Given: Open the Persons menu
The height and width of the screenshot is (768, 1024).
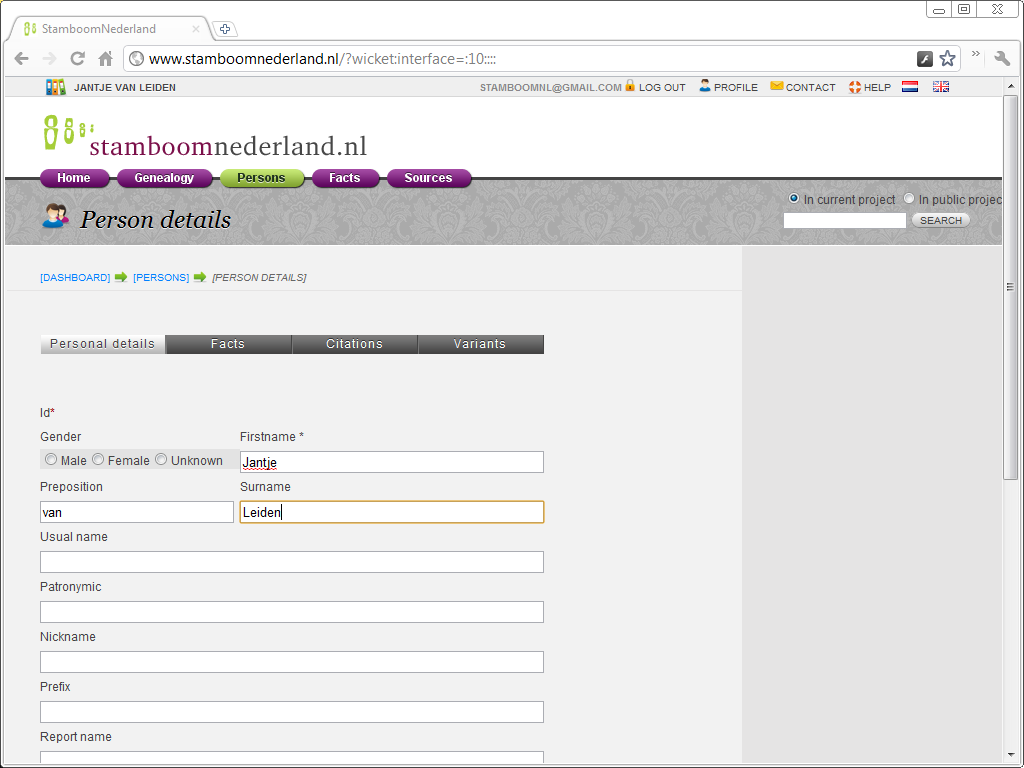Looking at the screenshot, I should 261,178.
